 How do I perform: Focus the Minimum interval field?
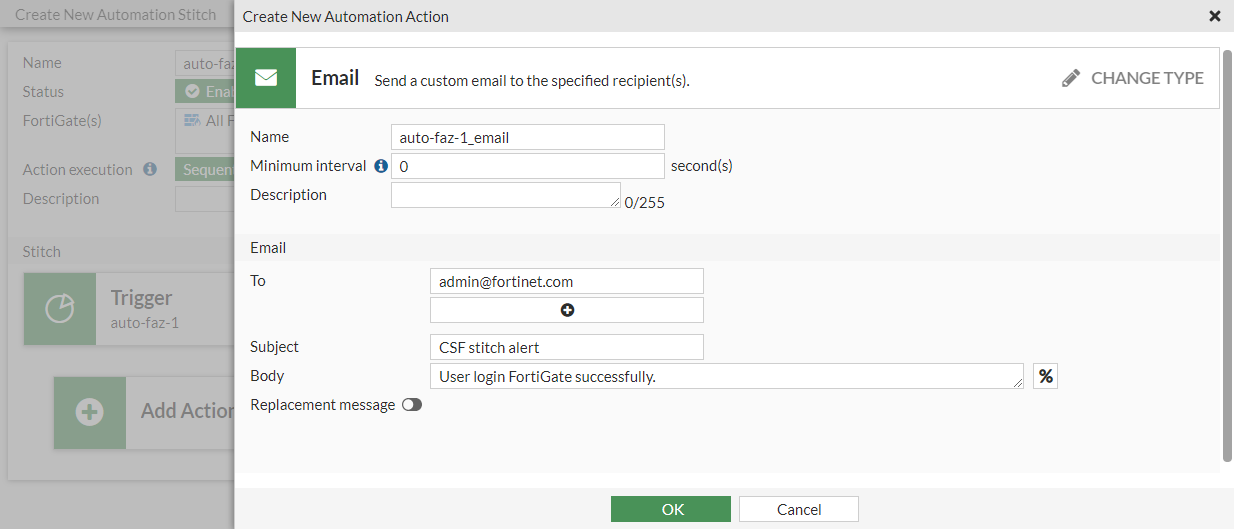(527, 166)
